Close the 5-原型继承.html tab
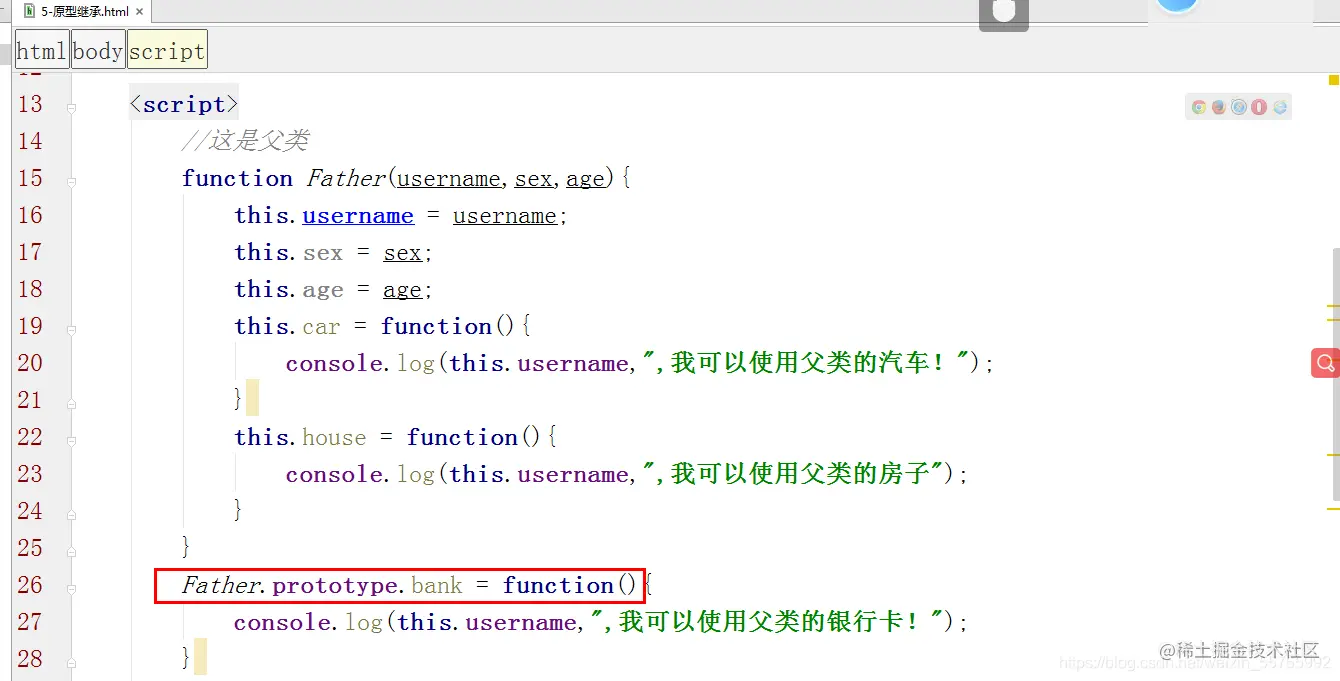Screen dimensions: 1340x681 pos(140,12)
